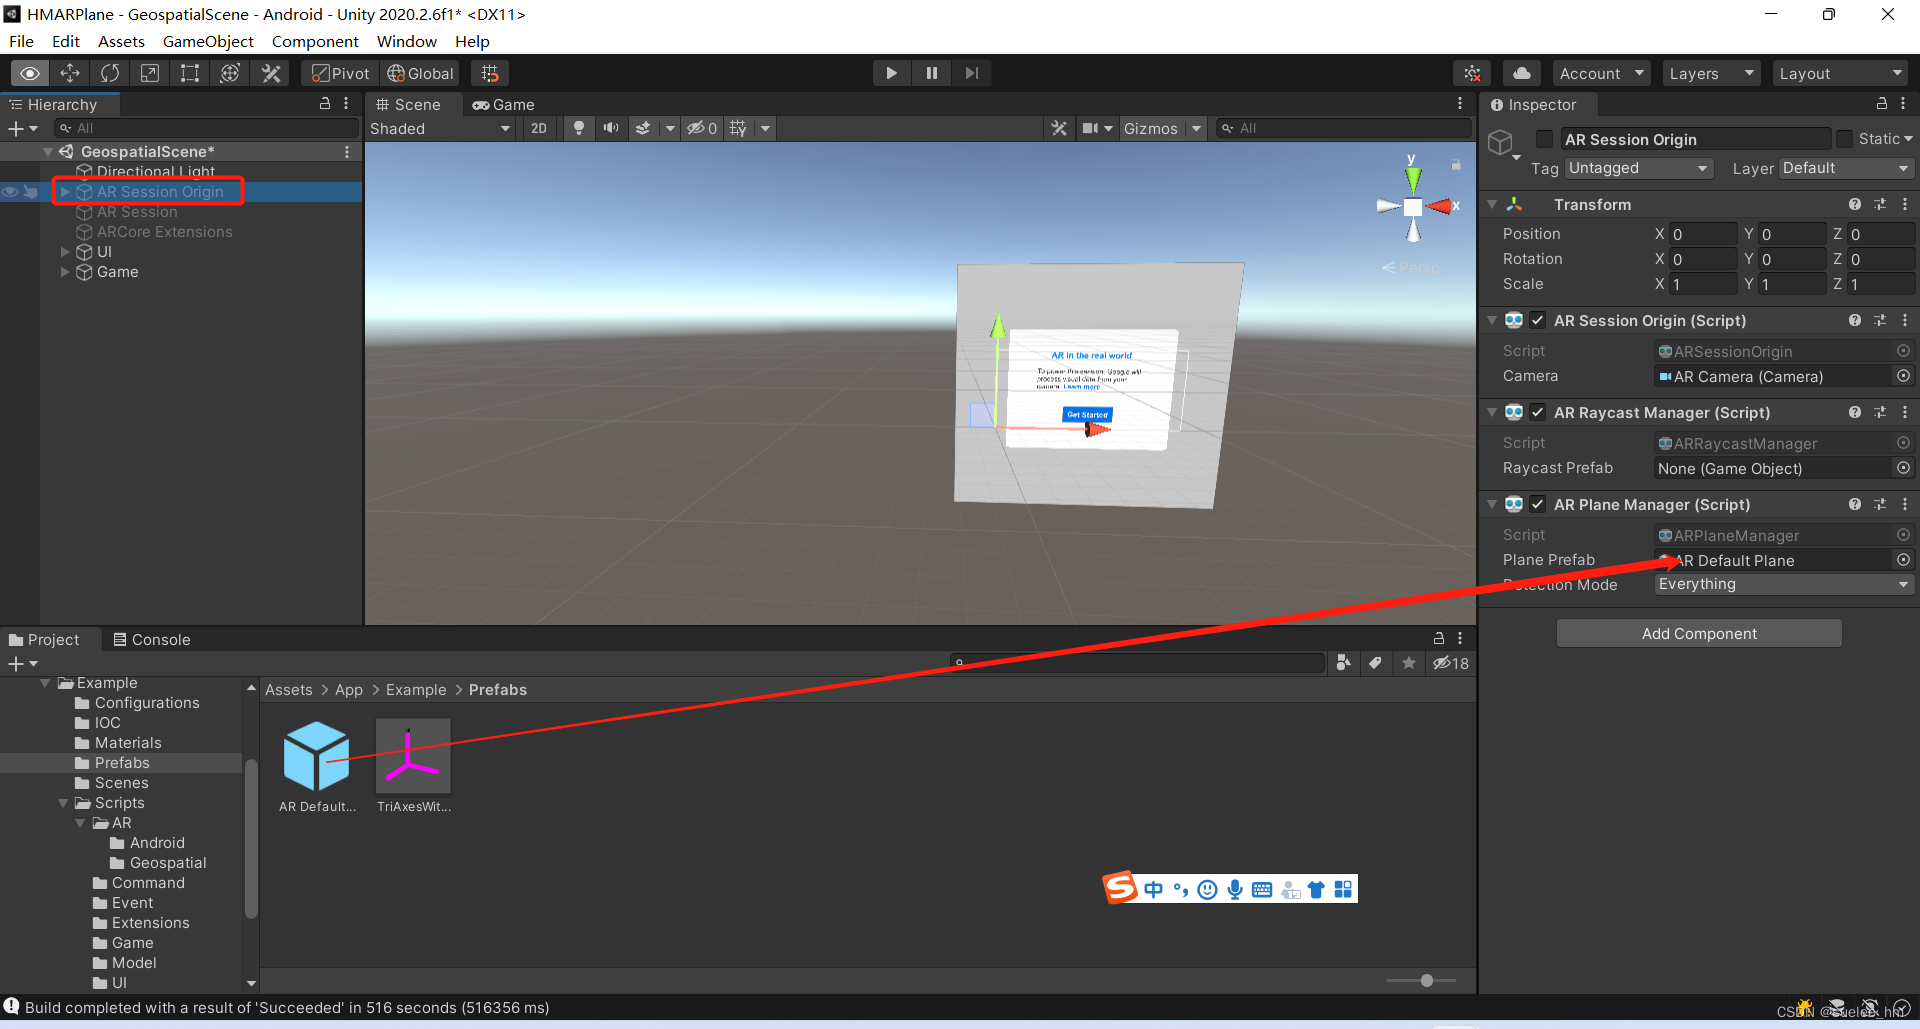Open the Component menu
The width and height of the screenshot is (1920, 1029).
(x=315, y=41)
